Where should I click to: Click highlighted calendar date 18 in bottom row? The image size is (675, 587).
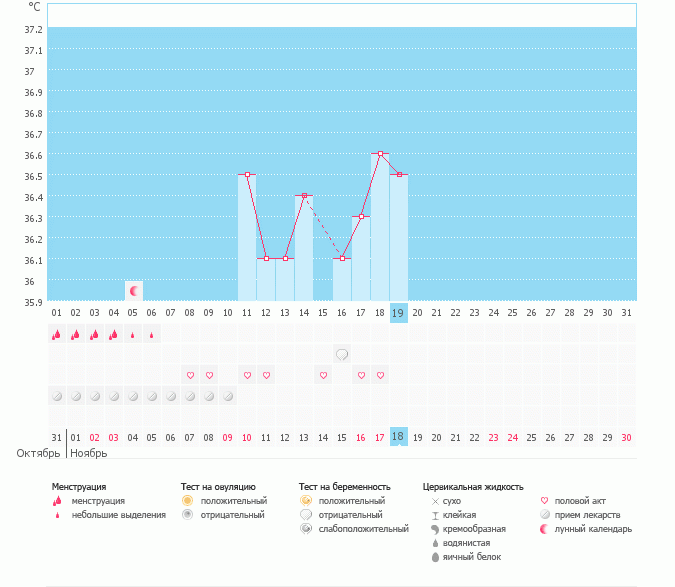coord(399,437)
